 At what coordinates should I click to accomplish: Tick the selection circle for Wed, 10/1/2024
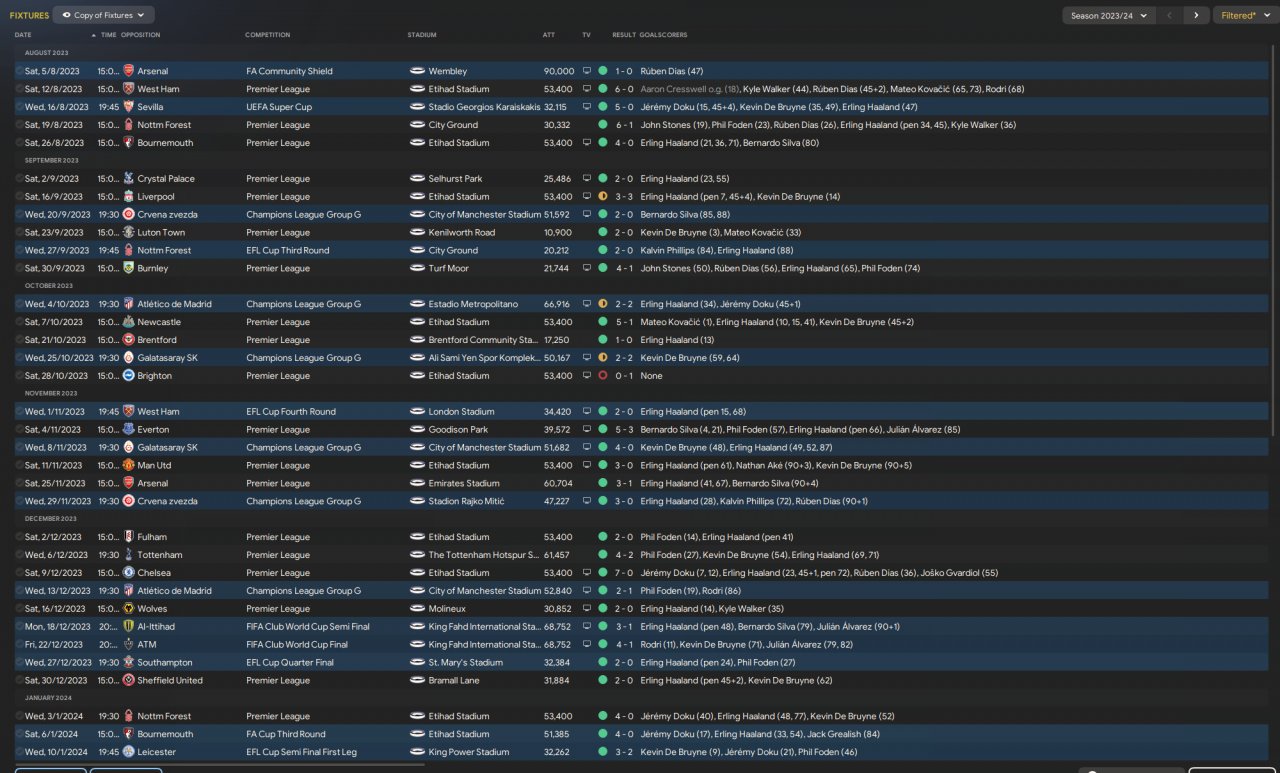tap(19, 752)
